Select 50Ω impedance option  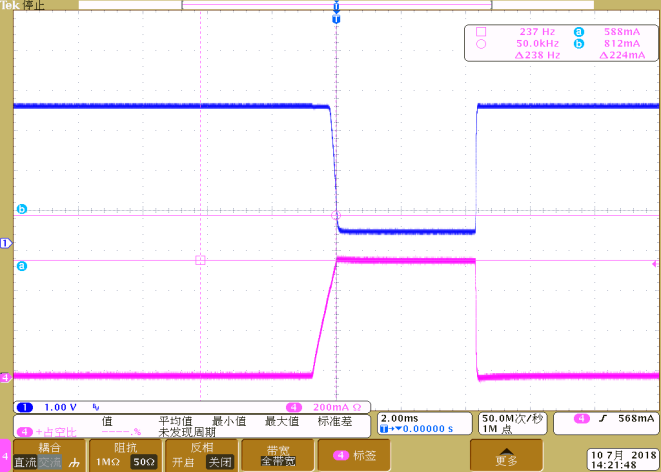point(144,463)
